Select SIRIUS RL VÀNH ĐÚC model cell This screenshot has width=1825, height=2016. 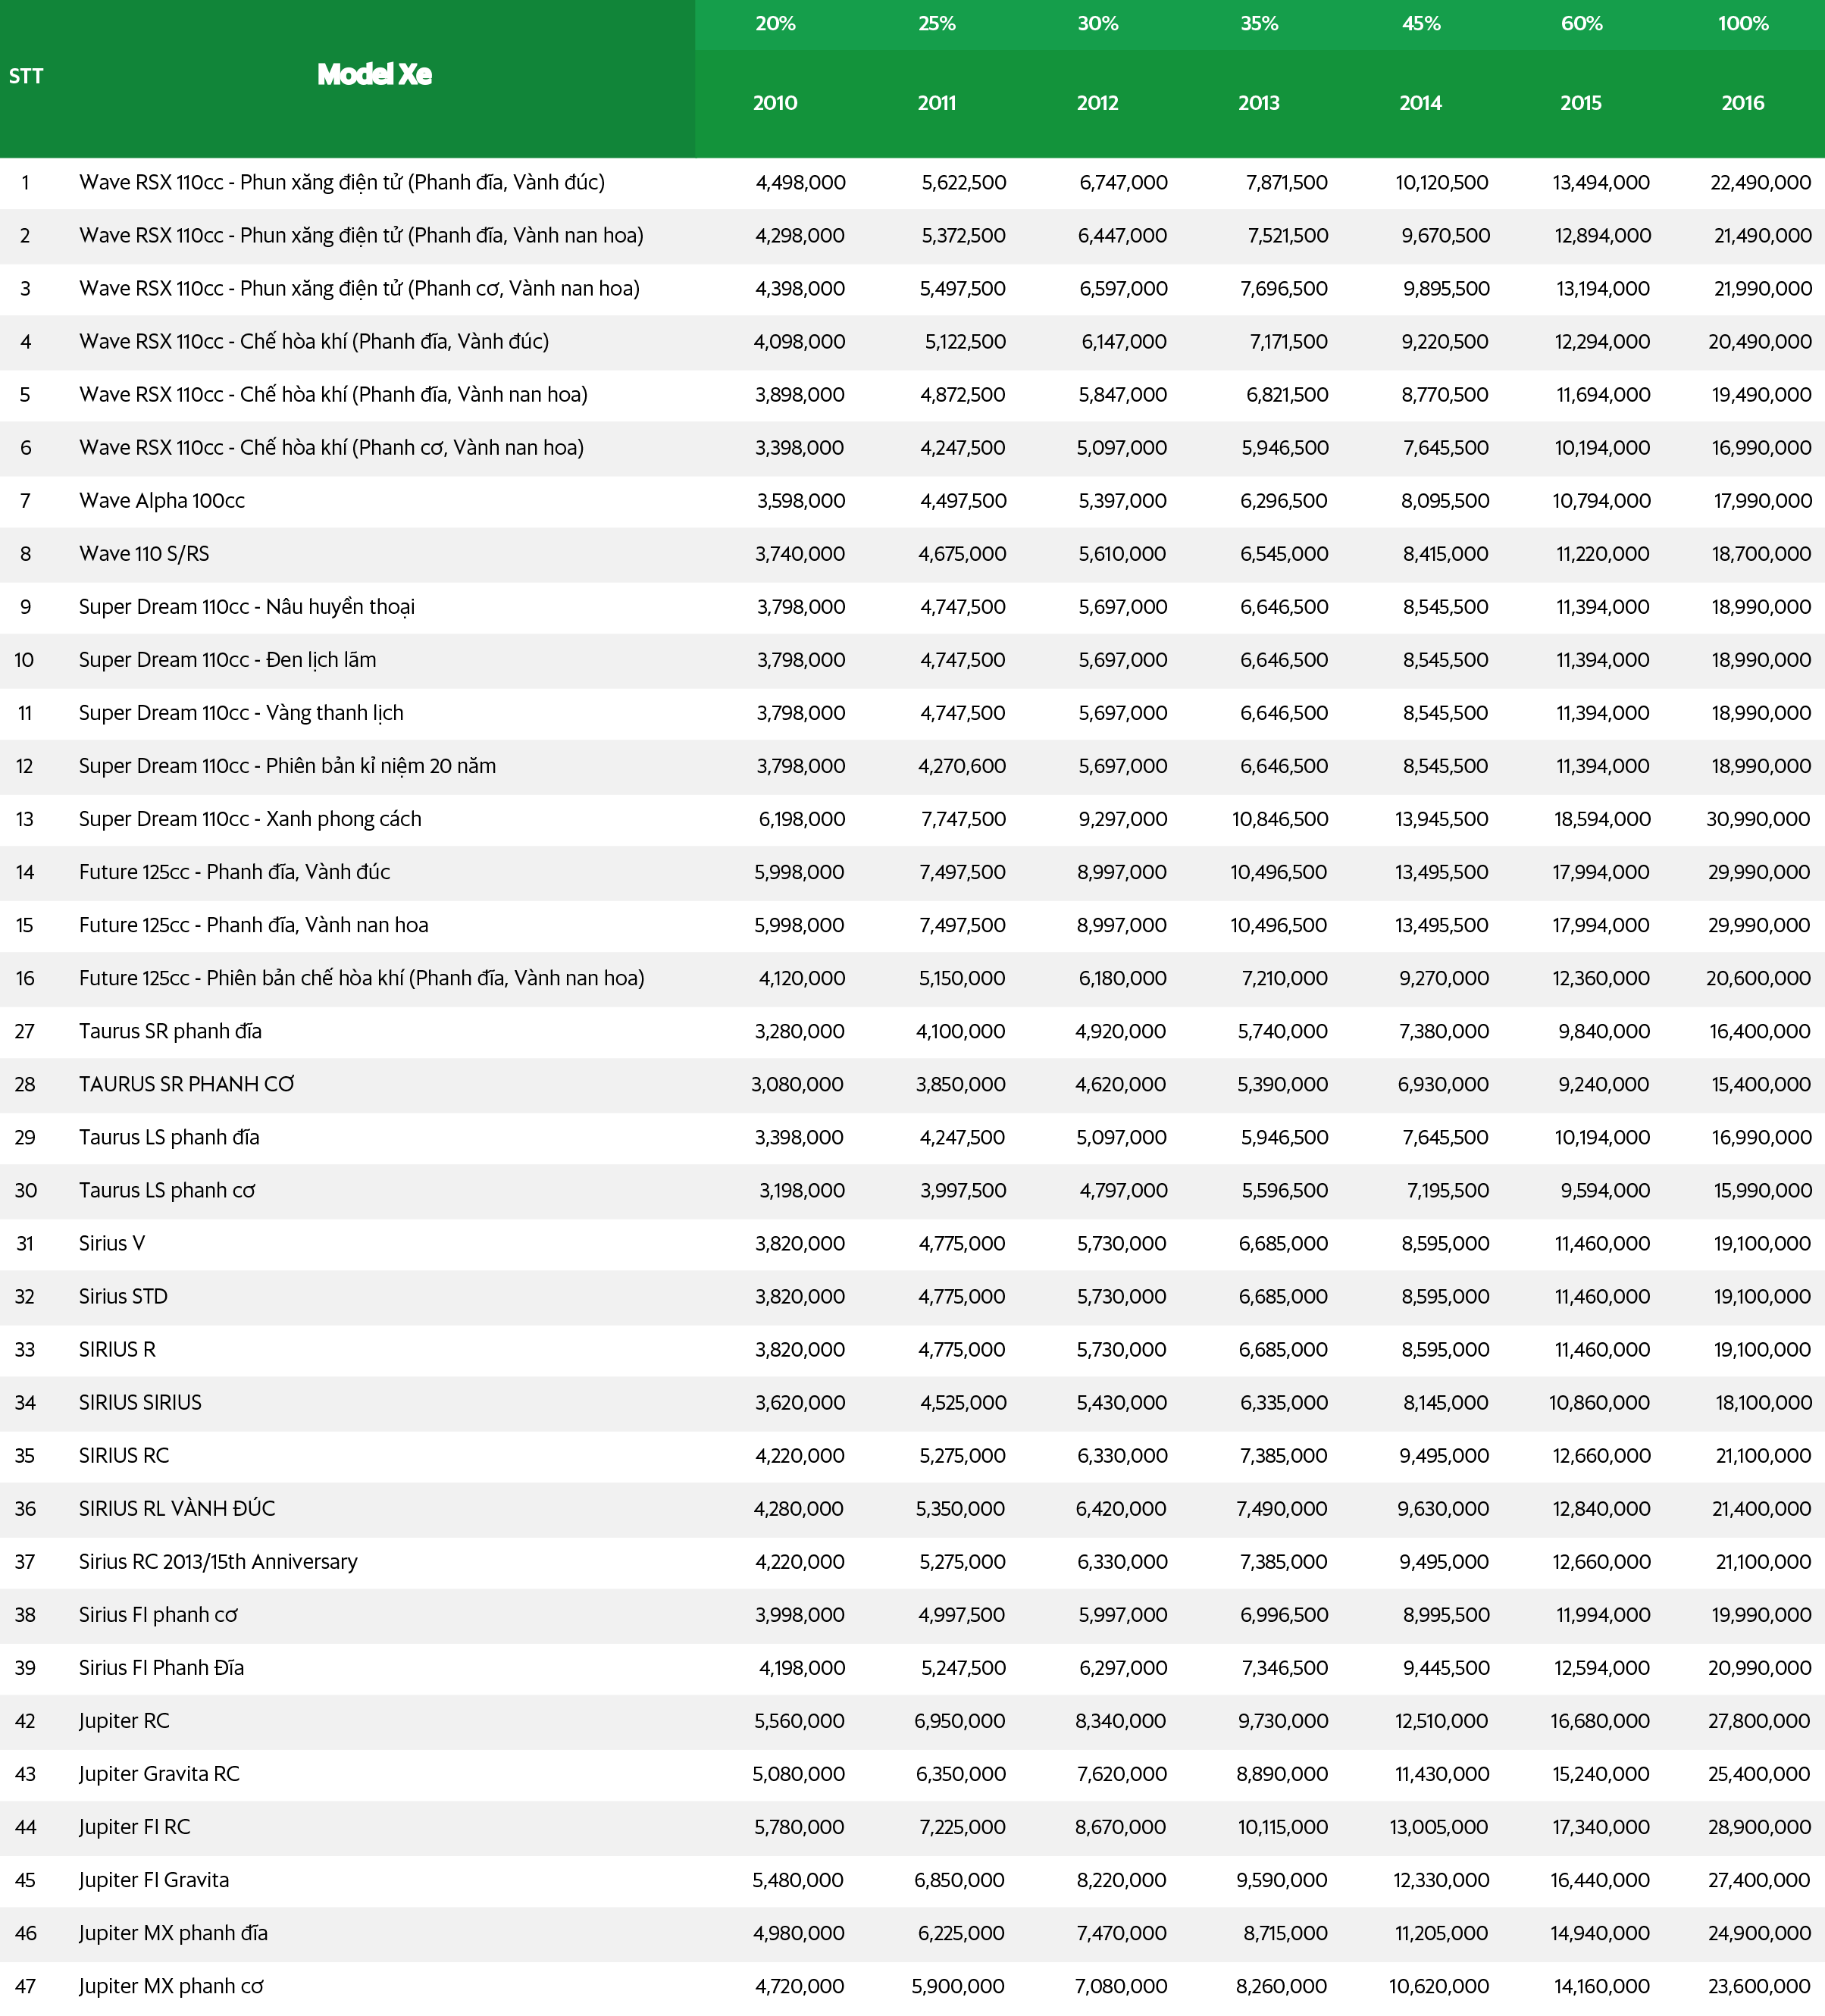[177, 1508]
